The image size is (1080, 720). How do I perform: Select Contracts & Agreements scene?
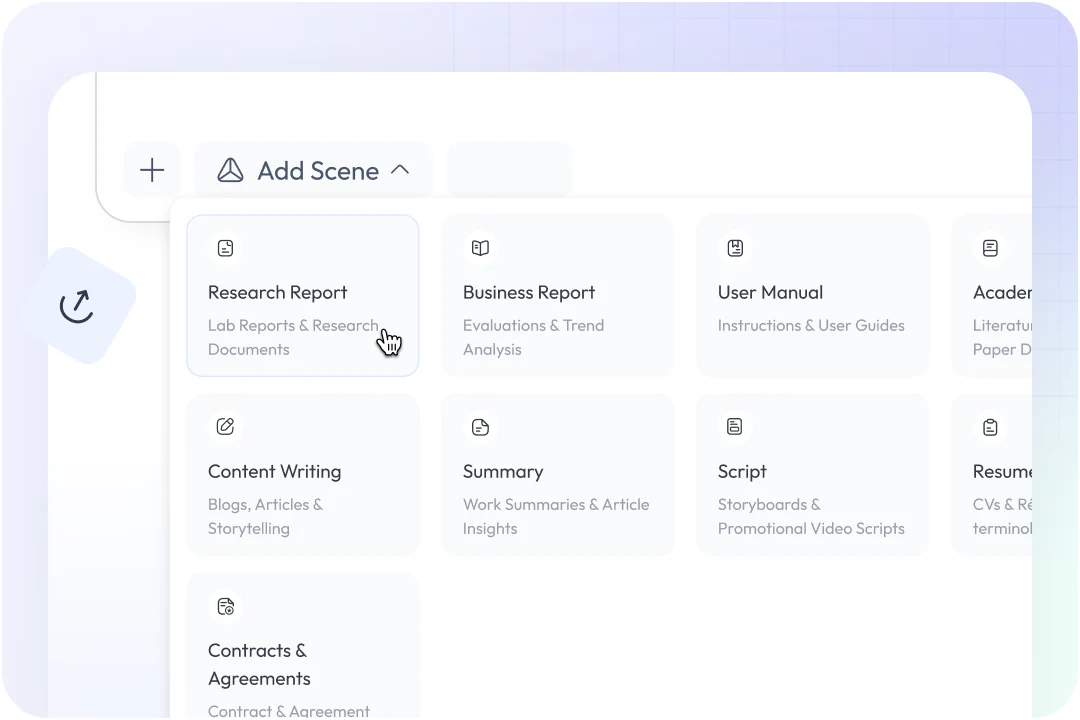point(259,664)
